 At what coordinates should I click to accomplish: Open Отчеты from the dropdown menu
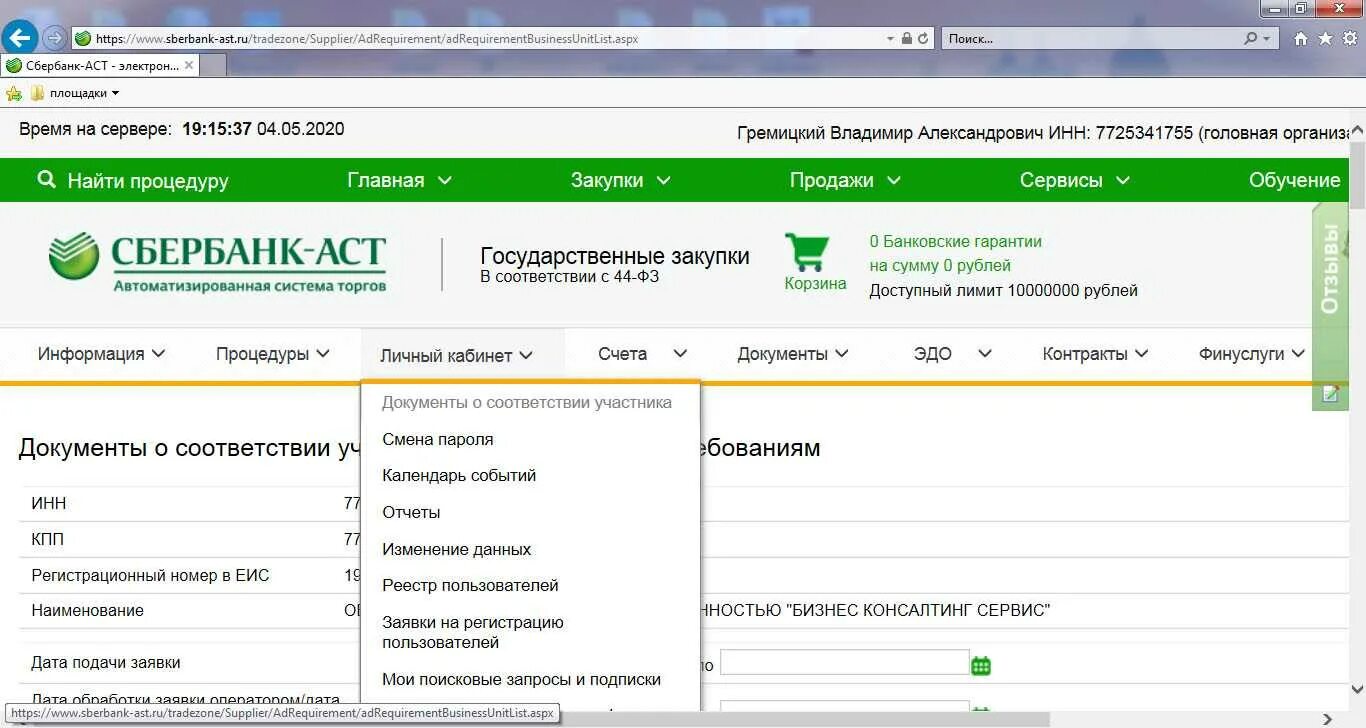click(x=411, y=513)
